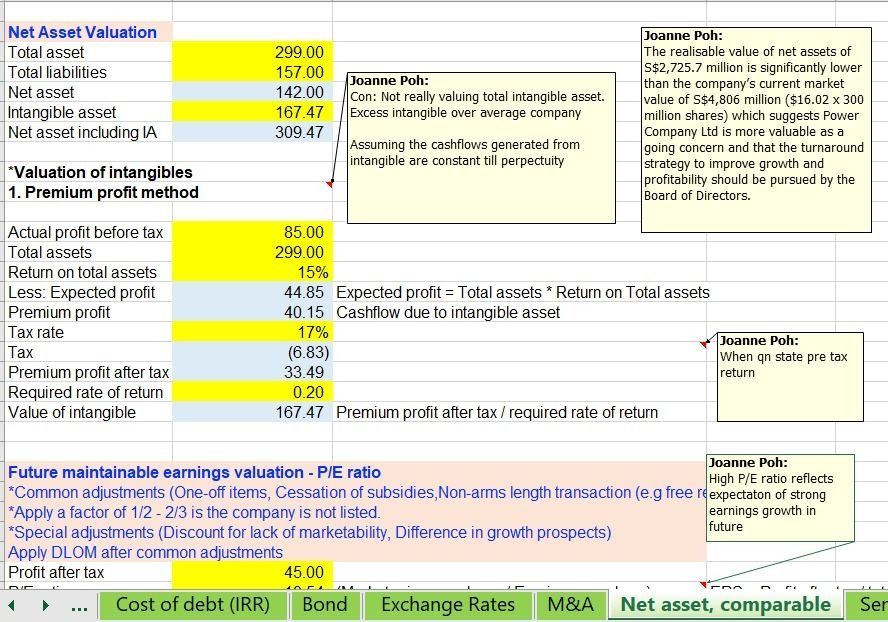Screen dimensions: 888x622
Task: Open the Exchange Rates sheet tab
Action: click(x=448, y=604)
